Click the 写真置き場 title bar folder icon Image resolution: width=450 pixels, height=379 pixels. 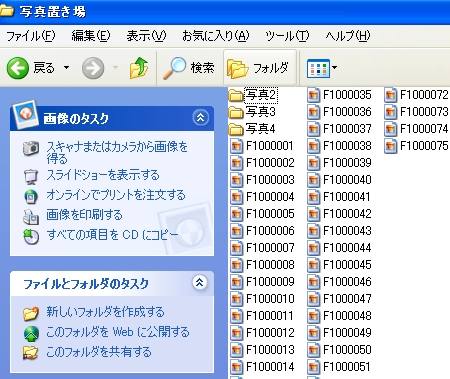tap(7, 11)
